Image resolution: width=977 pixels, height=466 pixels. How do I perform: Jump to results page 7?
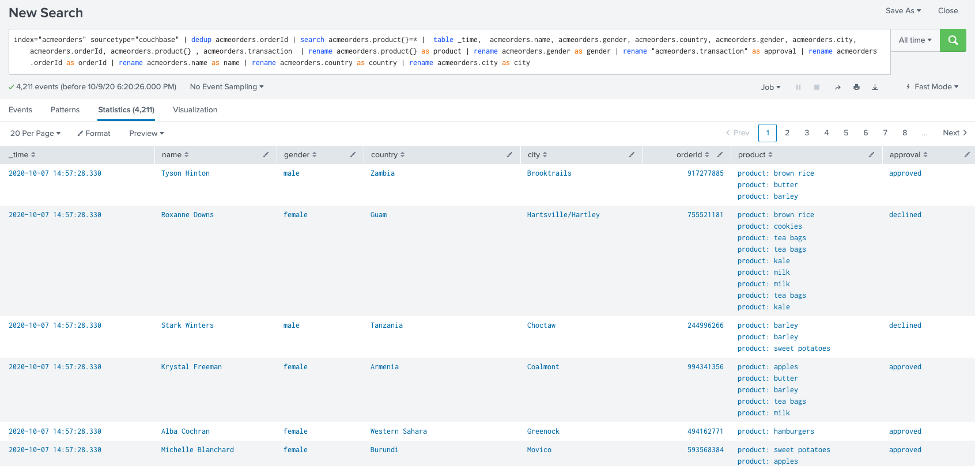885,133
